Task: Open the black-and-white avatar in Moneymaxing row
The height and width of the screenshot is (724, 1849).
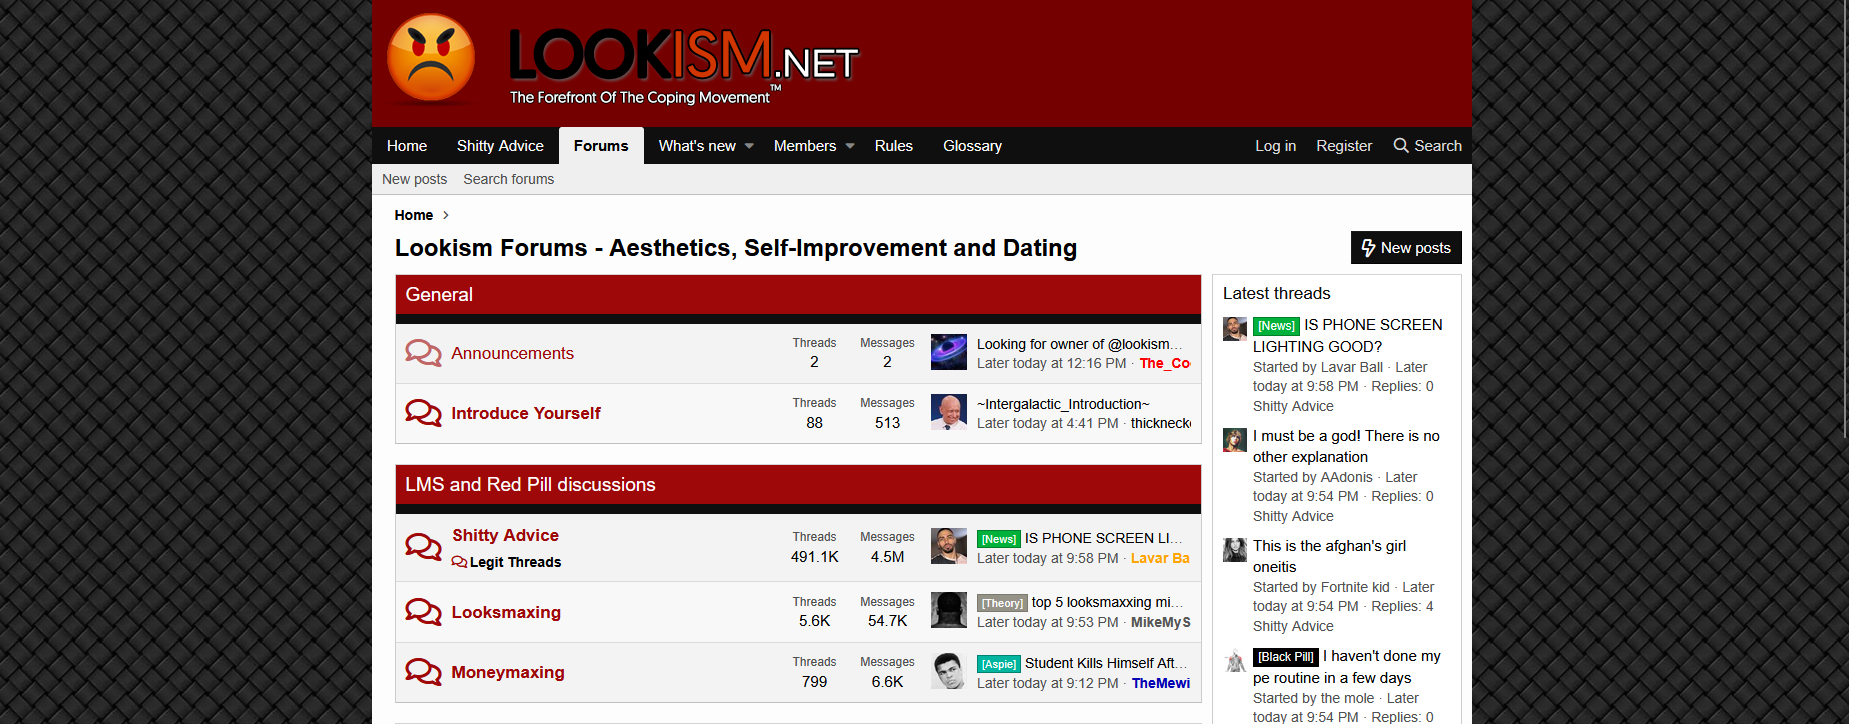Action: point(948,671)
